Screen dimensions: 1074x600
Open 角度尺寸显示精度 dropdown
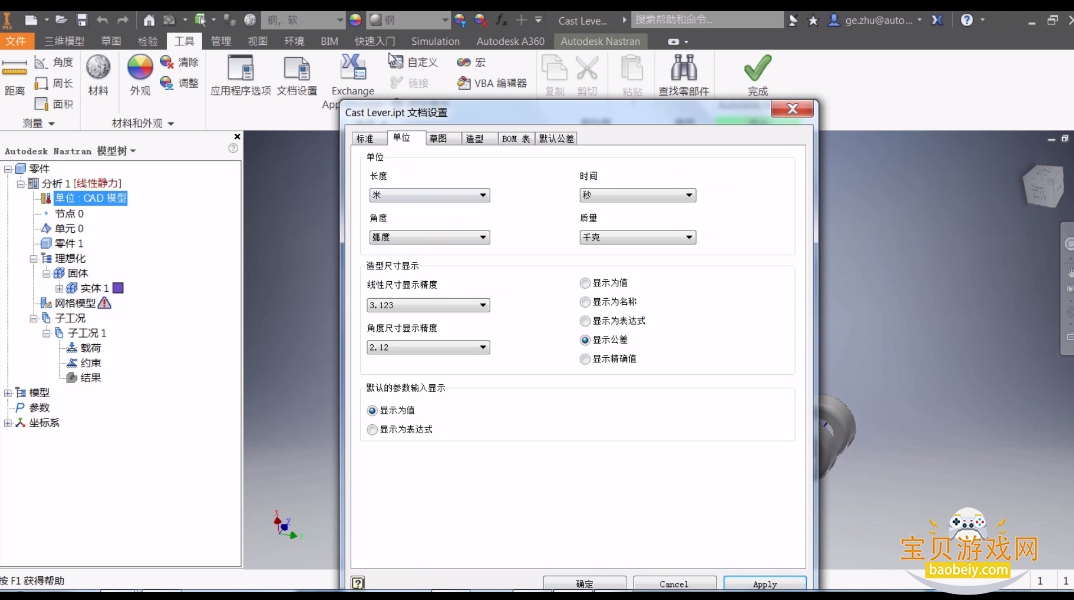pos(428,347)
